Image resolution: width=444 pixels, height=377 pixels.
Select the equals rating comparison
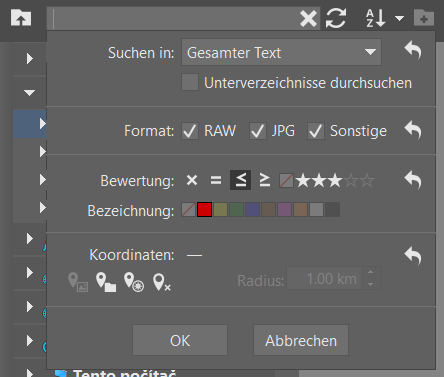tap(216, 180)
